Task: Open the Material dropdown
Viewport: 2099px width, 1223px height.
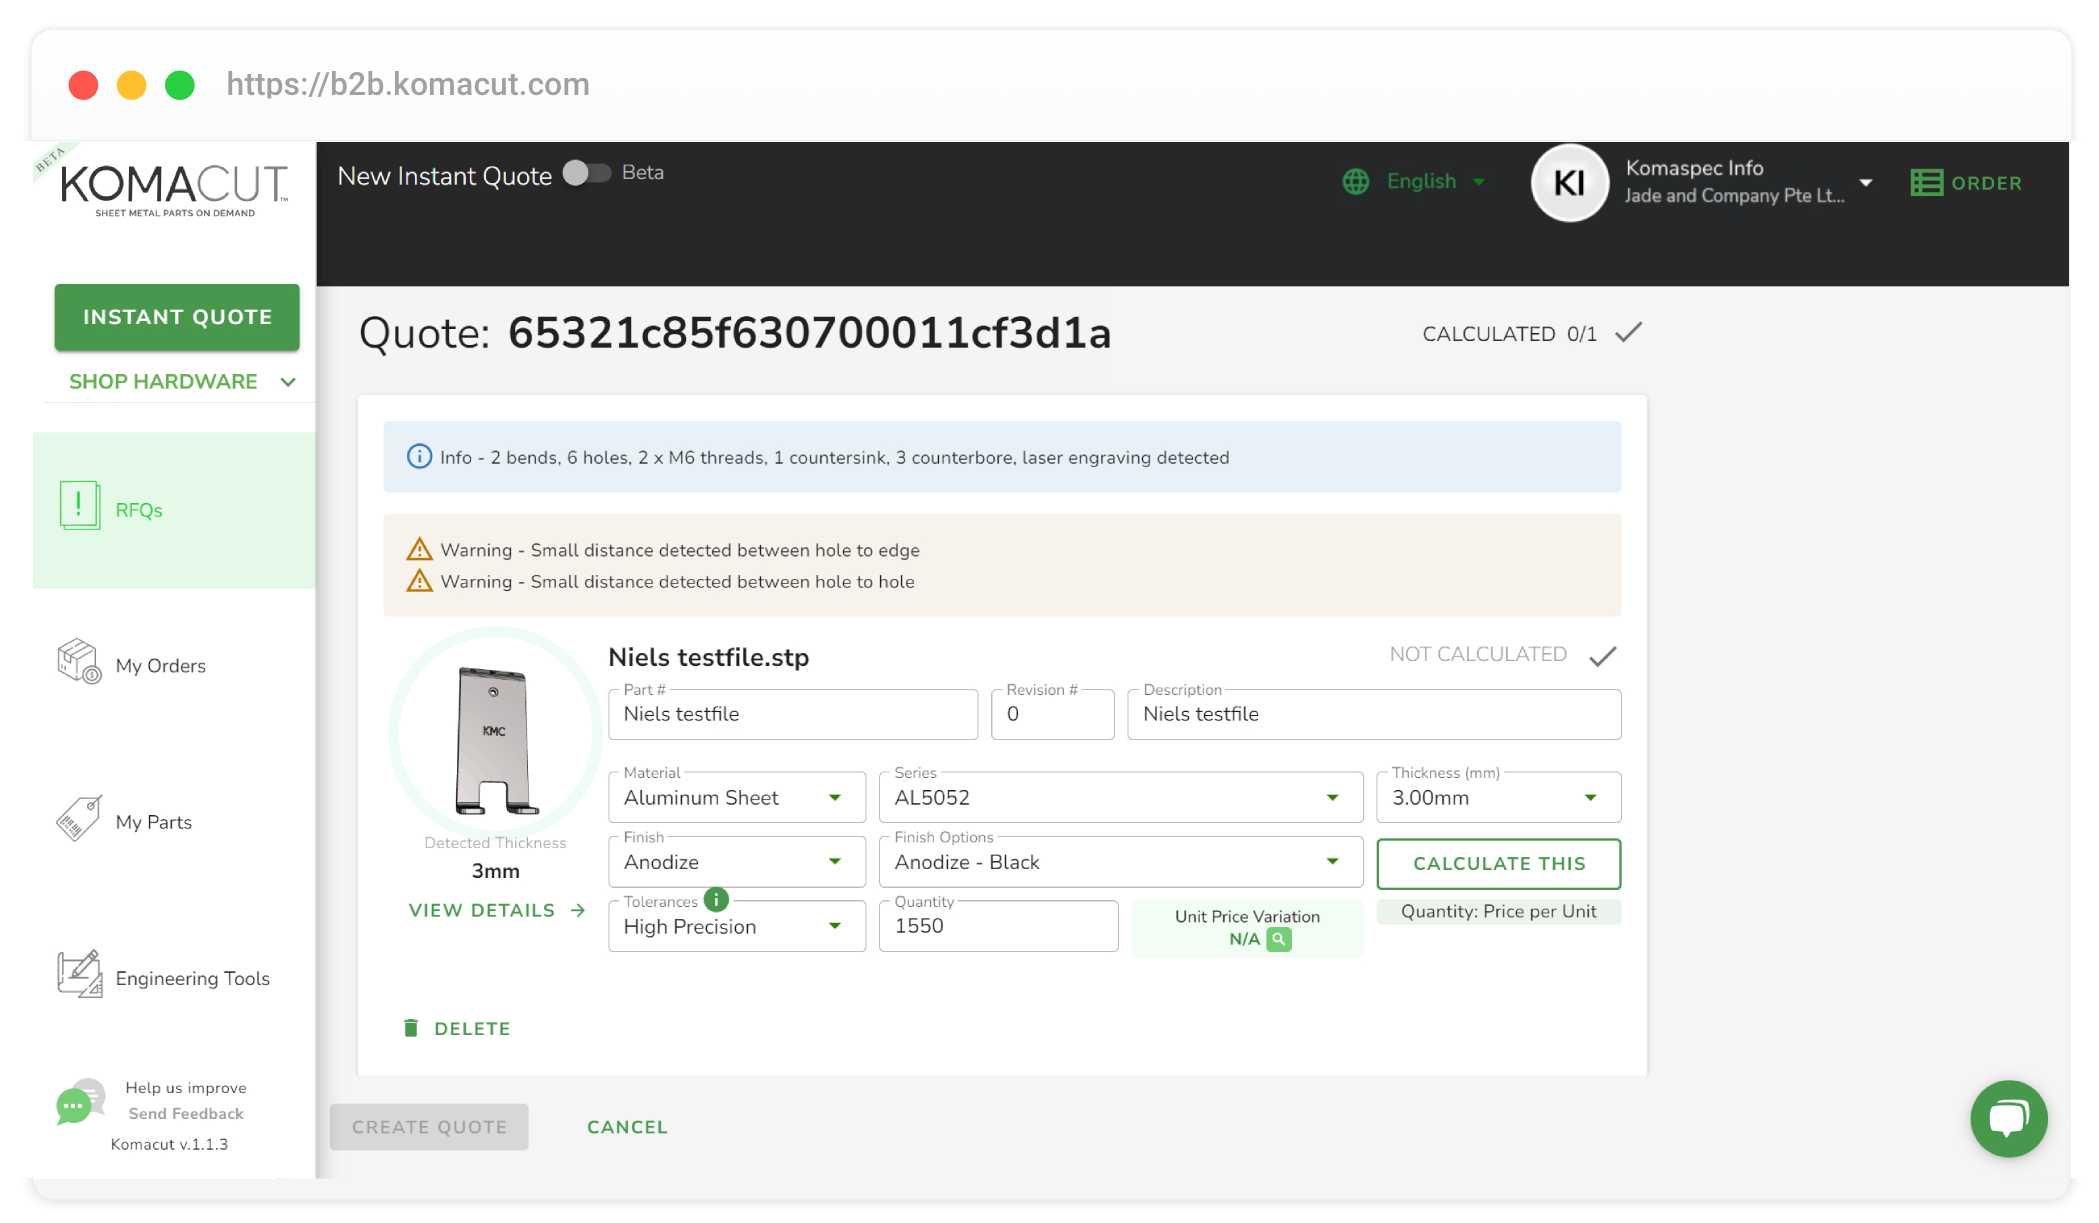Action: pos(737,798)
